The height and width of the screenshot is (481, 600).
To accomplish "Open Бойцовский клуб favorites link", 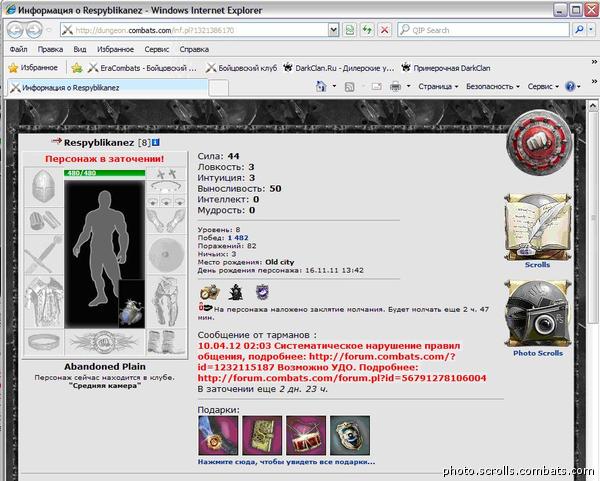I will pyautogui.click(x=241, y=68).
